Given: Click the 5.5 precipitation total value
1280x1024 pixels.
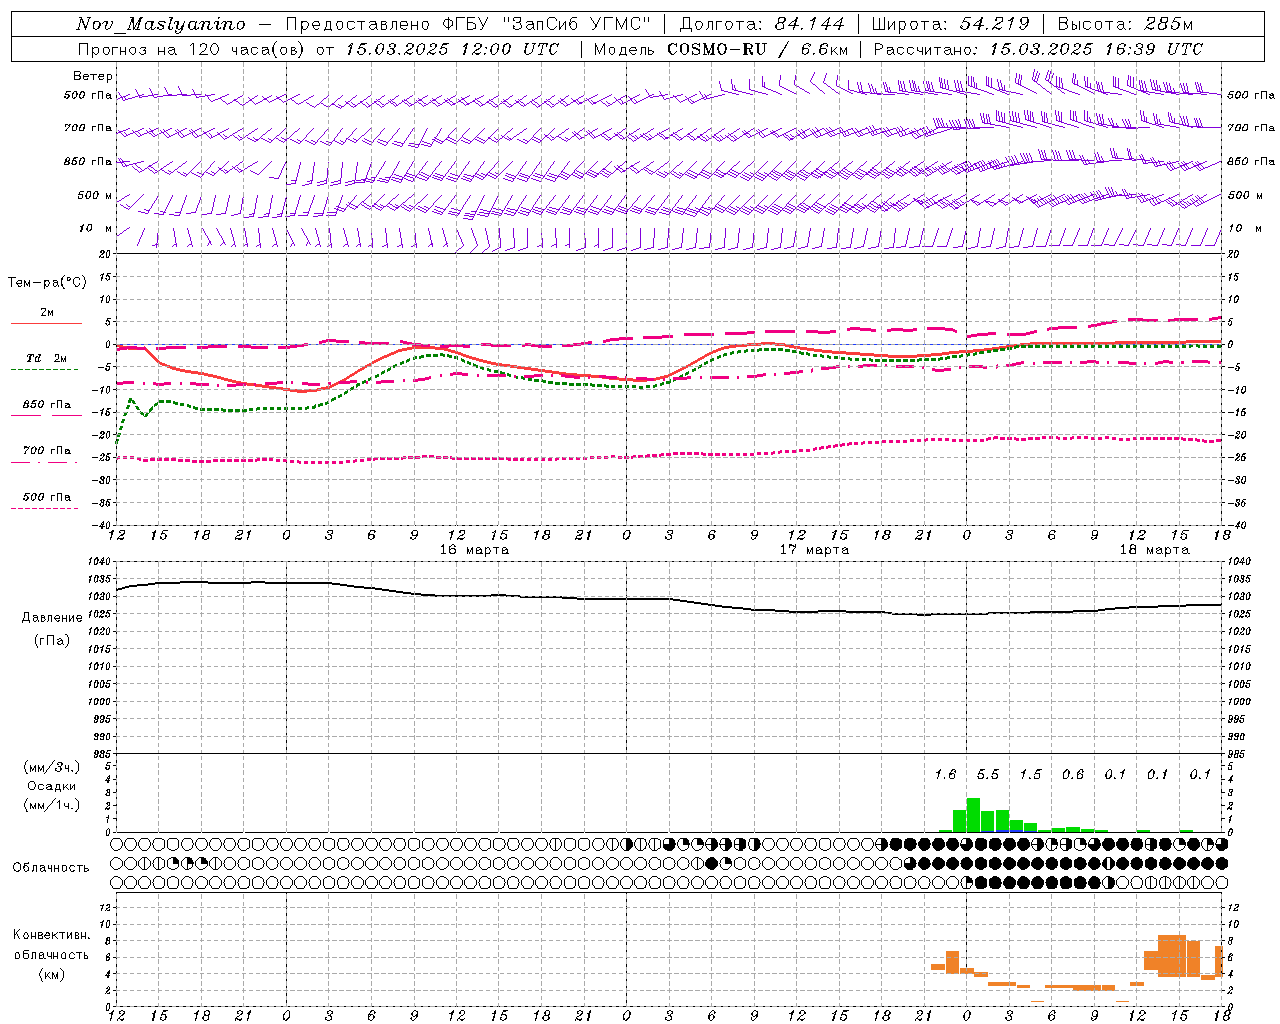Looking at the screenshot, I should point(988,774).
